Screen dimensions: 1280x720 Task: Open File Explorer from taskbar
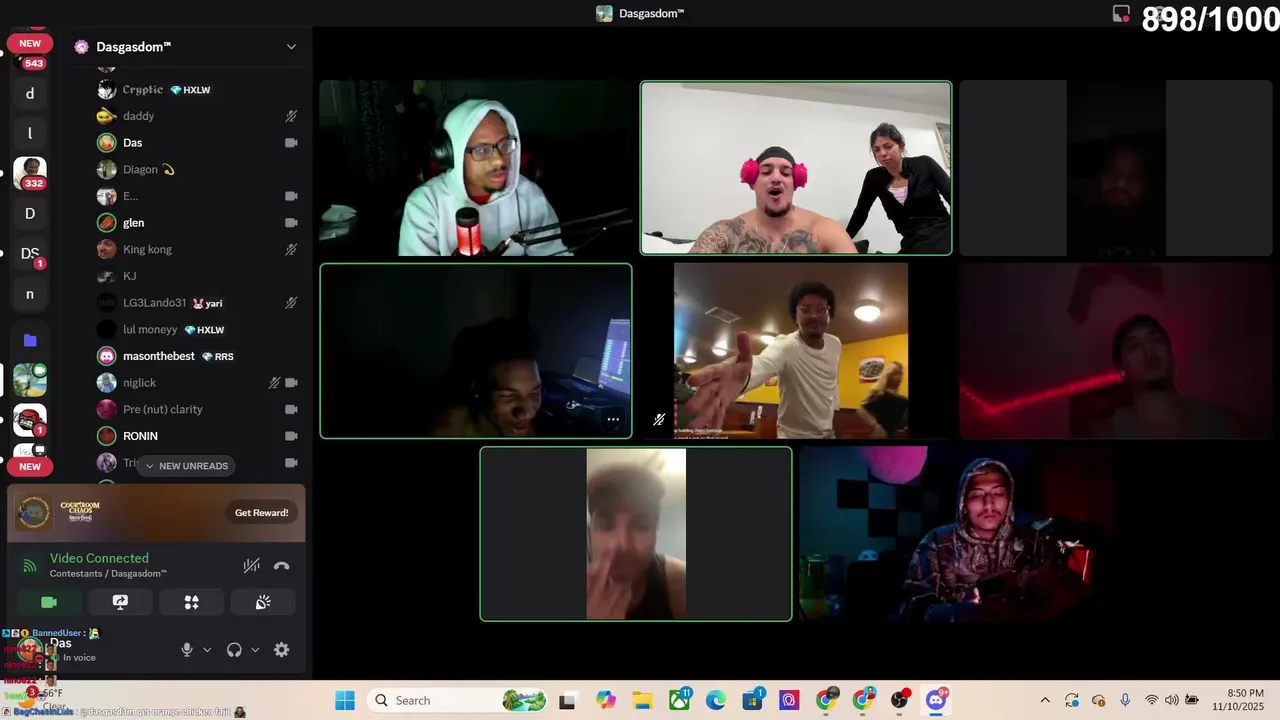pyautogui.click(x=641, y=700)
